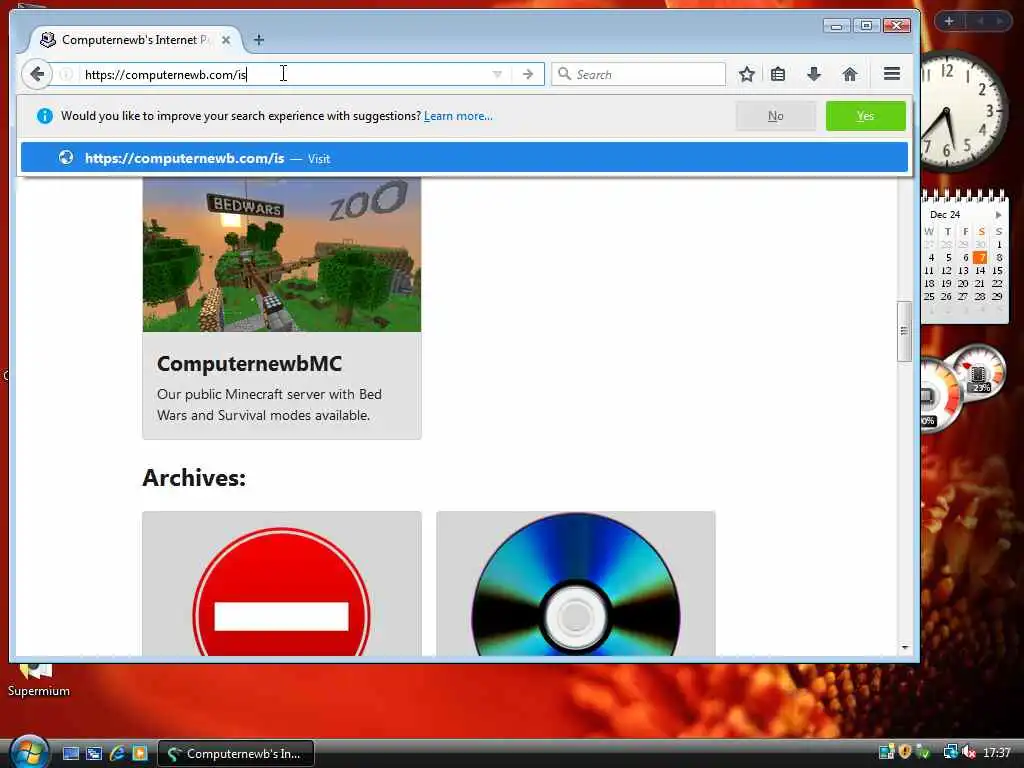Visit the https://computernewb.com/is suggestion
This screenshot has width=1024, height=768.
click(x=464, y=158)
